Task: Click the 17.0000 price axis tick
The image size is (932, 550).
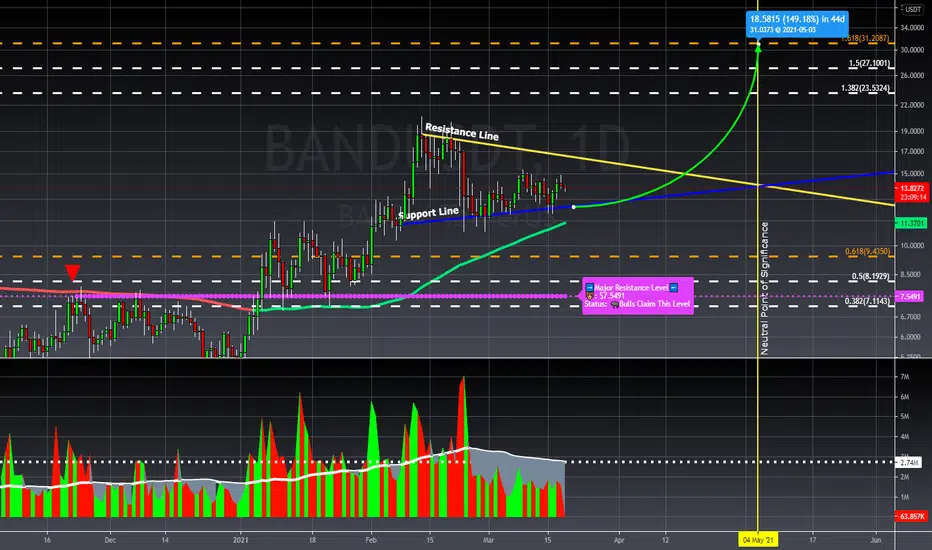Action: point(912,152)
